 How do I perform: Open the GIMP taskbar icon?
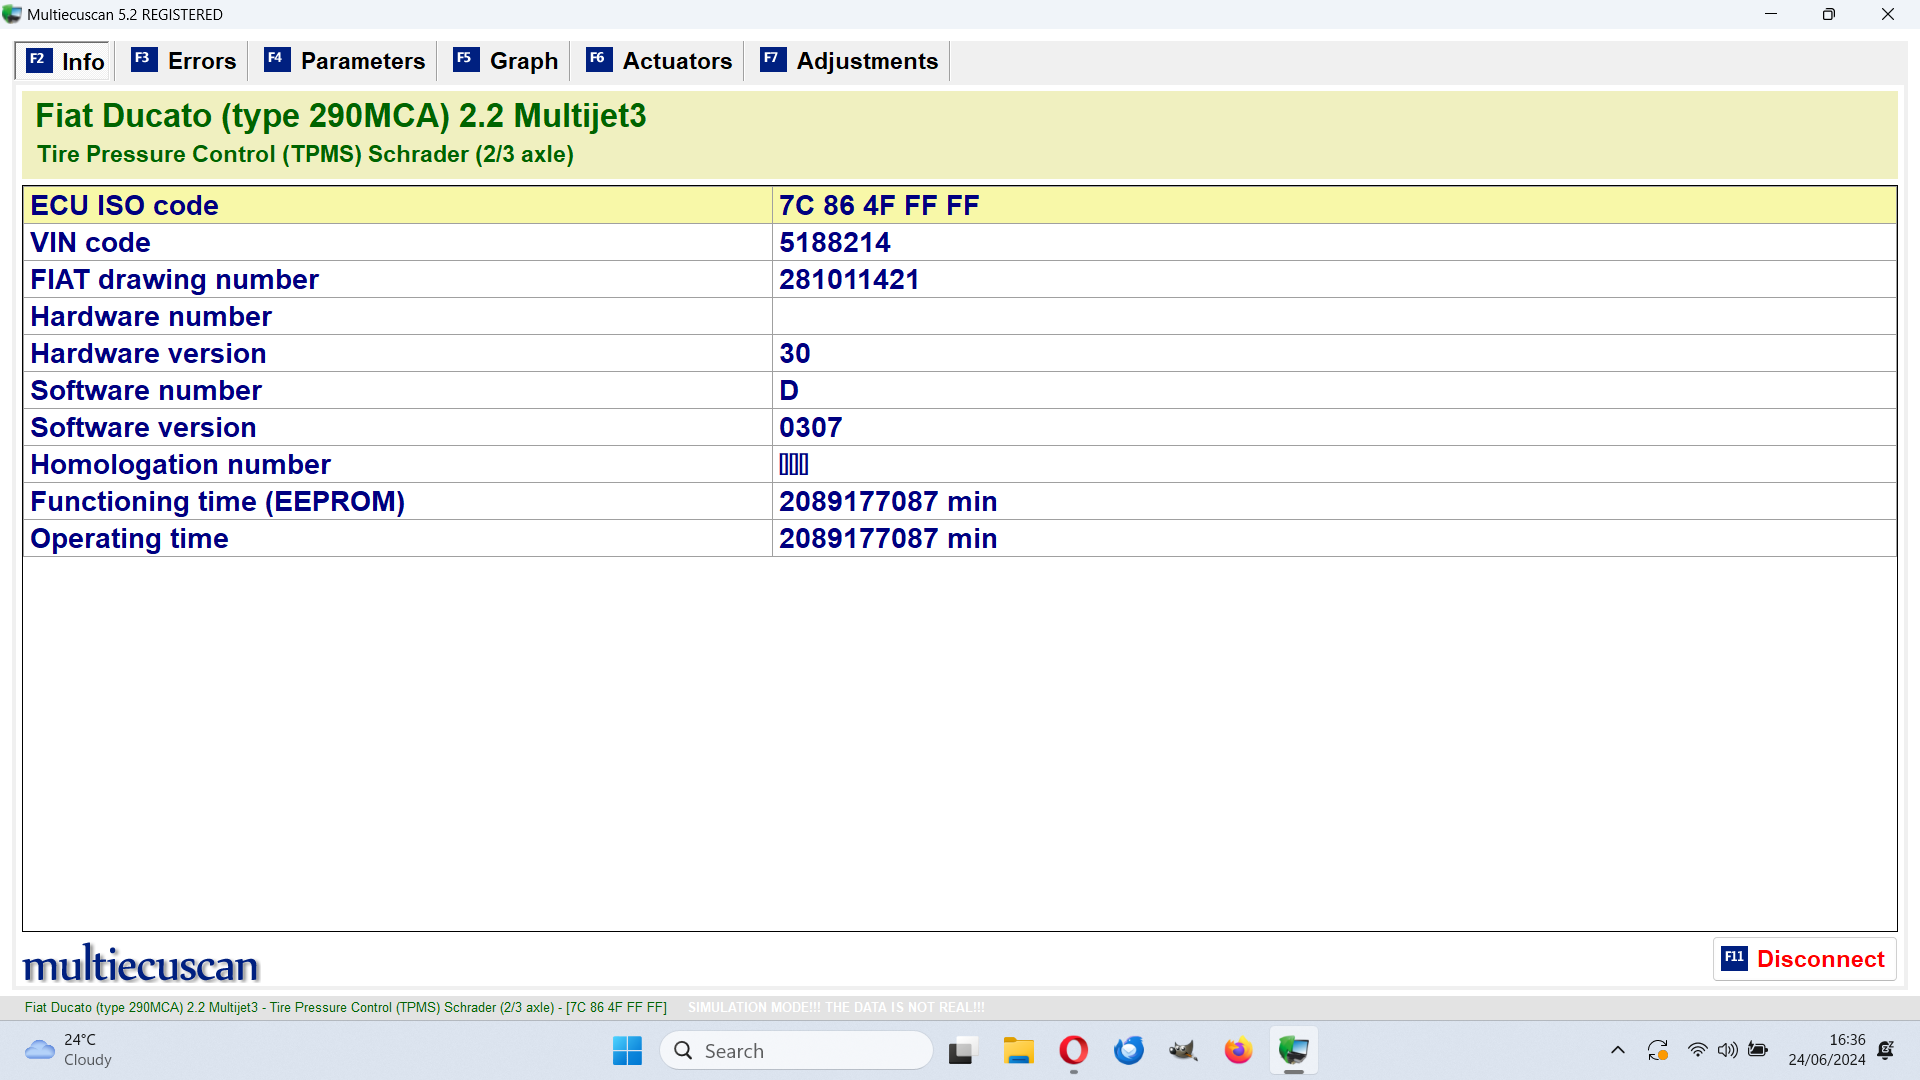(x=1184, y=1051)
